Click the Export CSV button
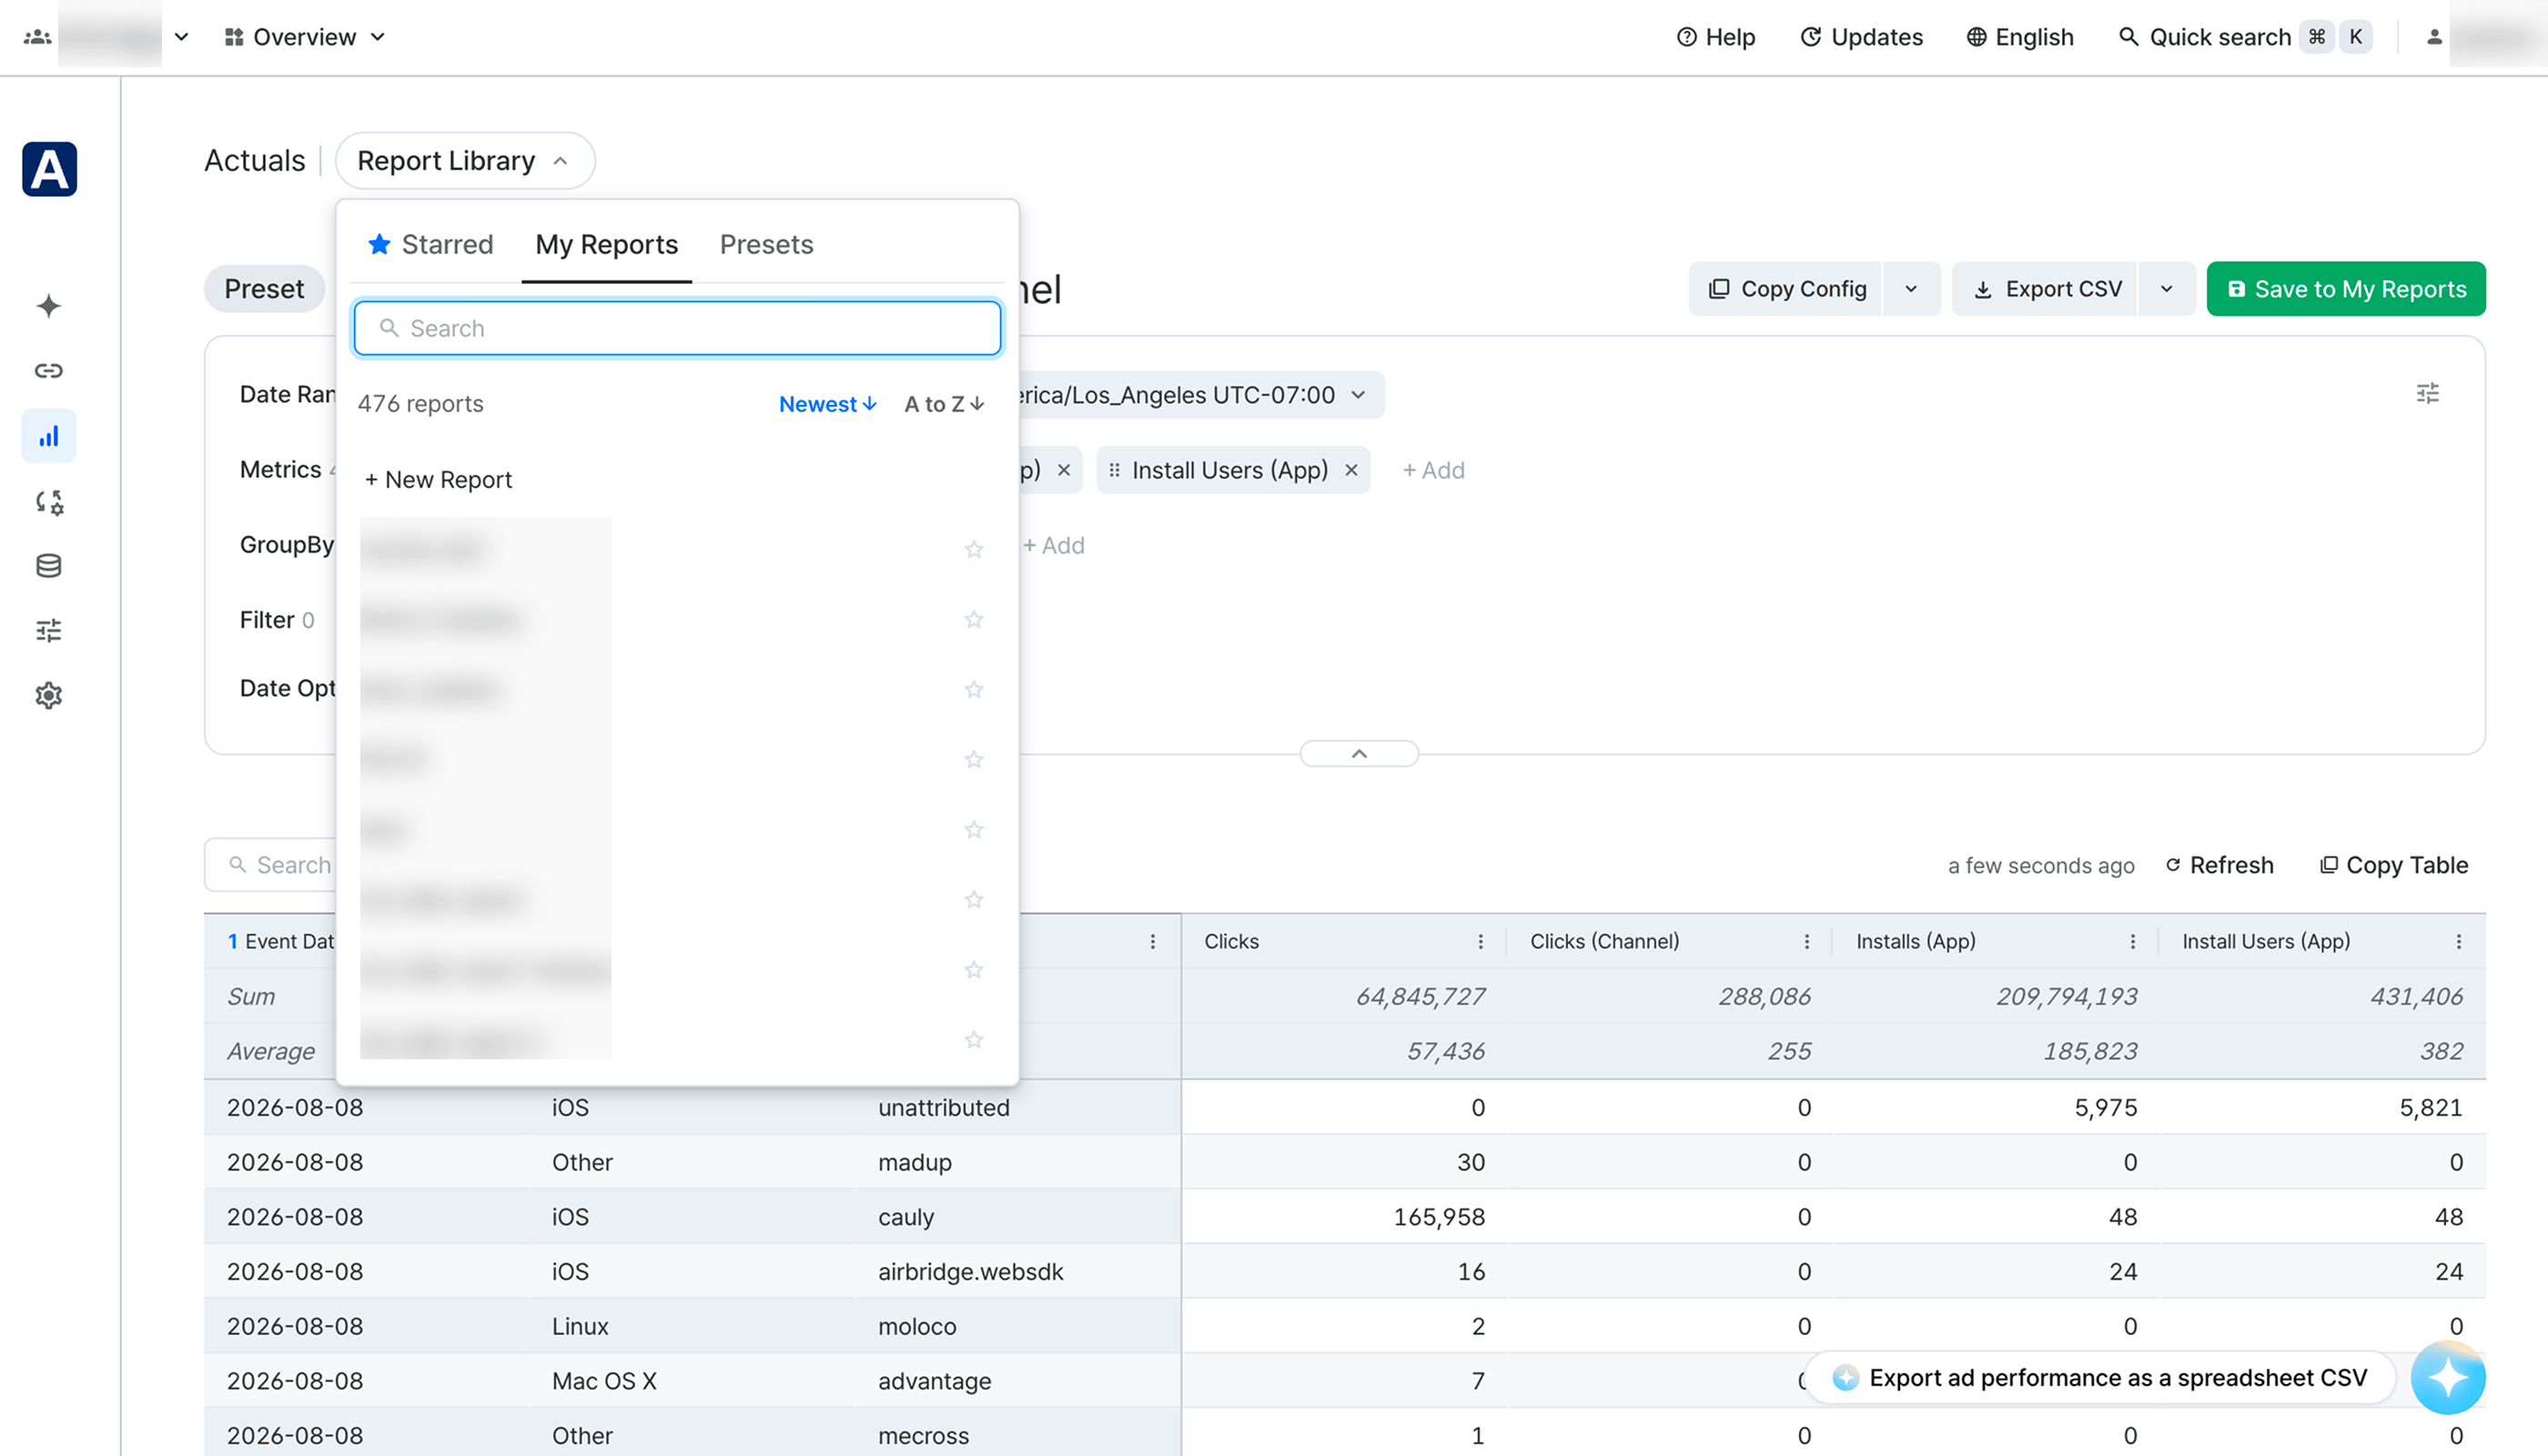2548x1456 pixels. pyautogui.click(x=2046, y=289)
